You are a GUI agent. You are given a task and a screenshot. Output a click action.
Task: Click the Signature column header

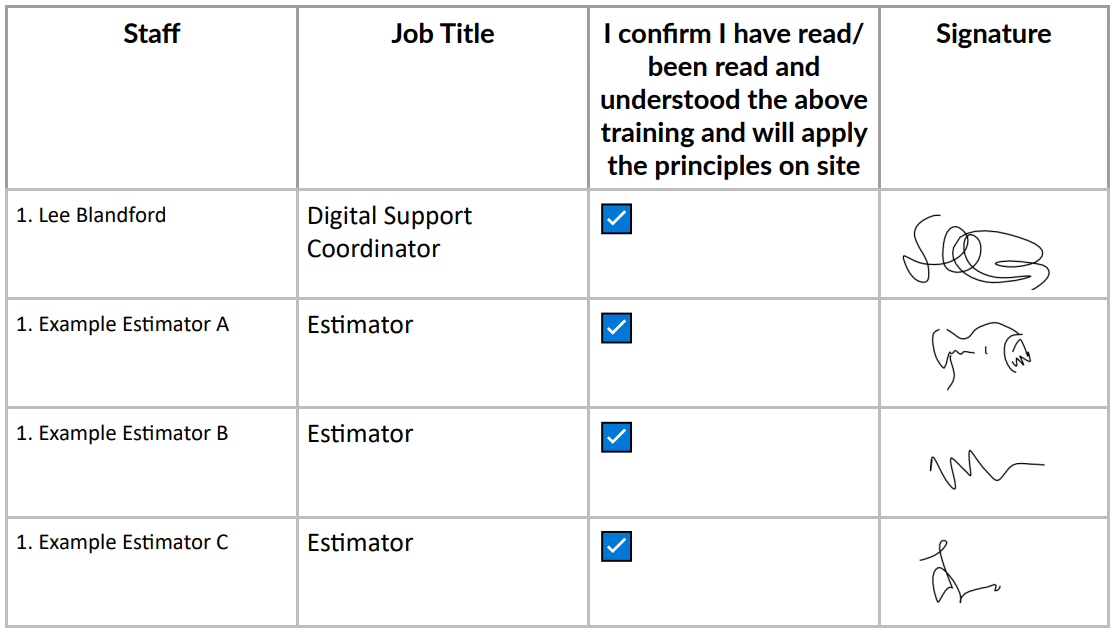[x=993, y=34]
